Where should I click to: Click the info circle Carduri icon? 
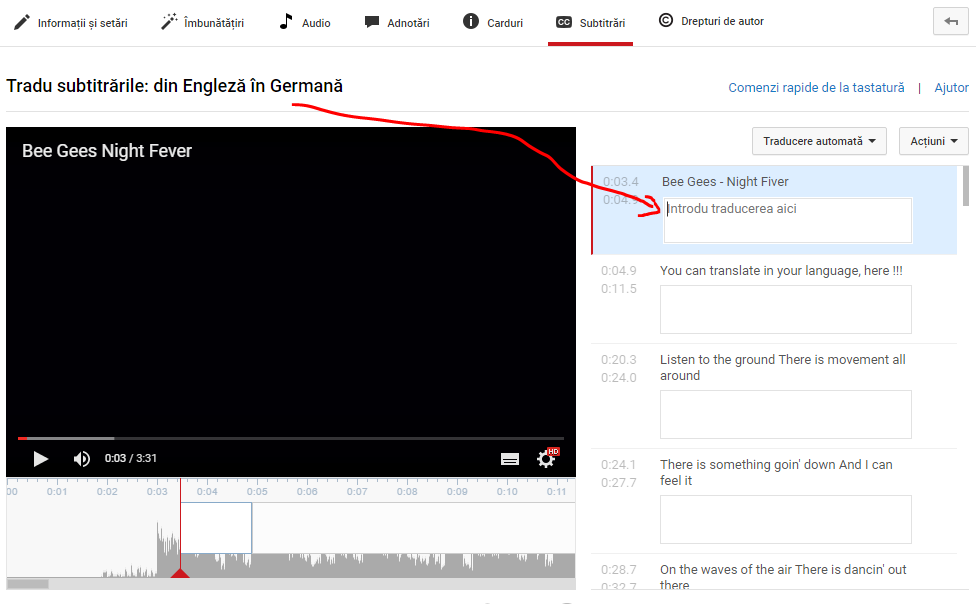471,22
